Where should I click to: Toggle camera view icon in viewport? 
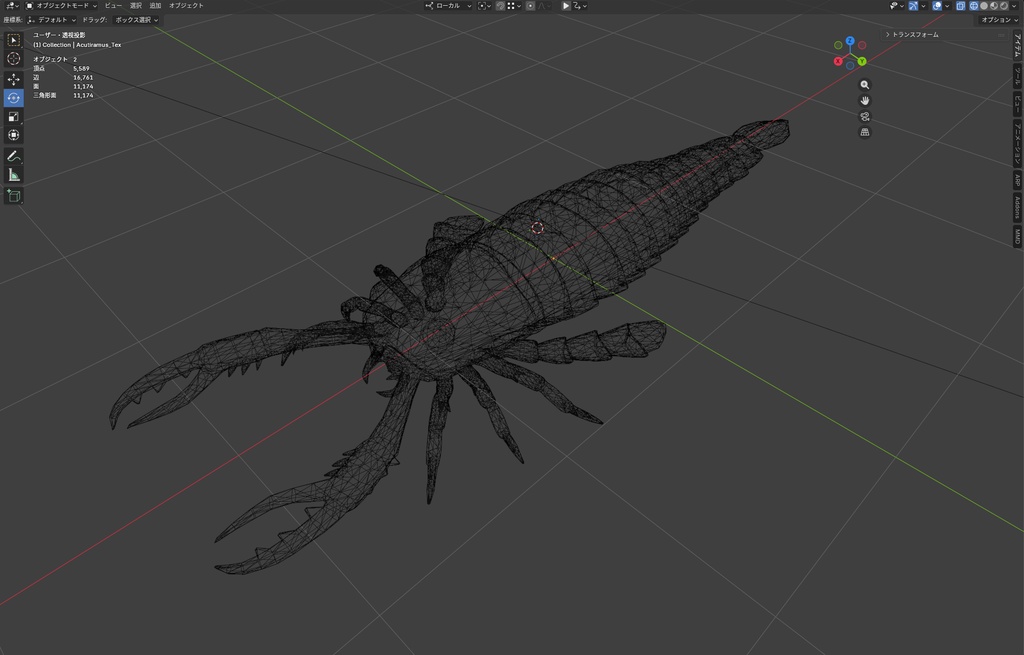[865, 116]
